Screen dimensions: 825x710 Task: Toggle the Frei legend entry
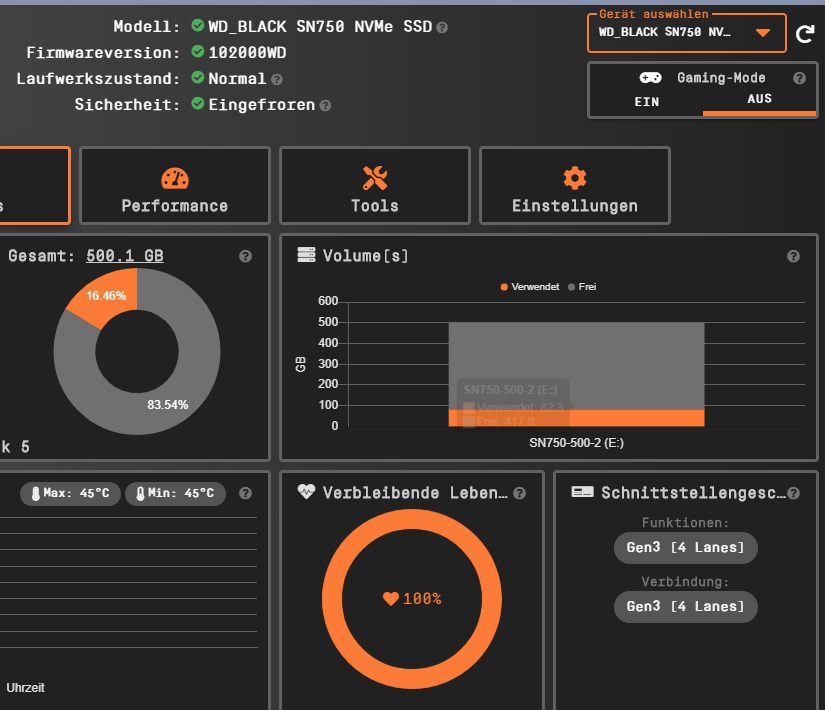(582, 287)
